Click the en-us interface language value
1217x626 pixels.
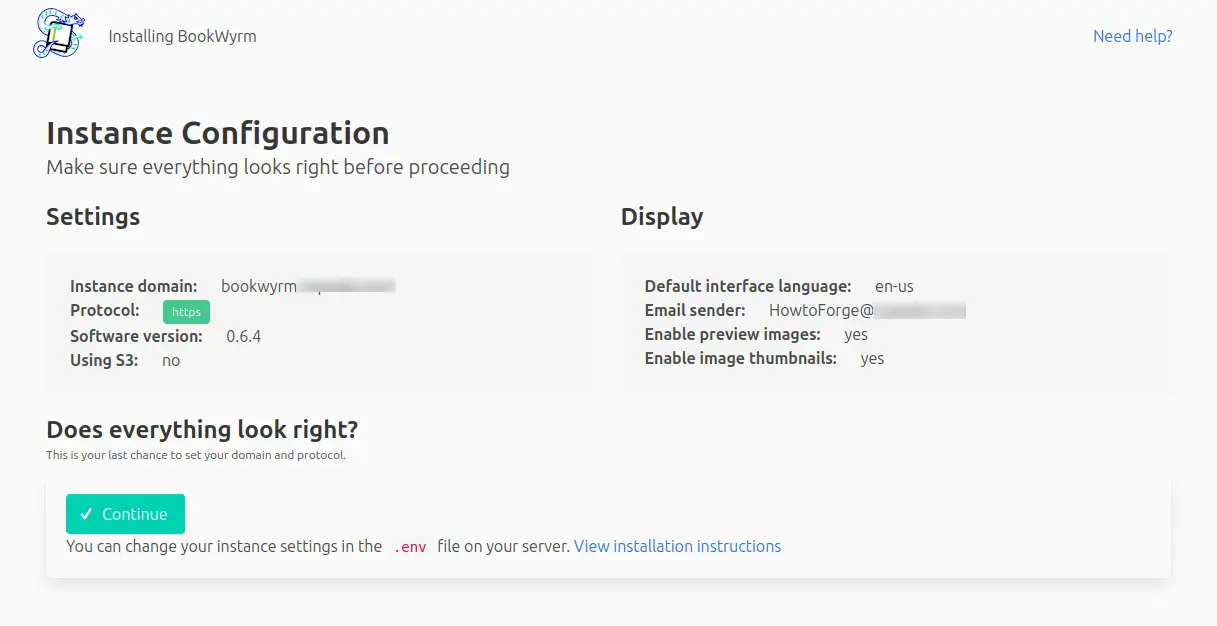[x=894, y=286]
